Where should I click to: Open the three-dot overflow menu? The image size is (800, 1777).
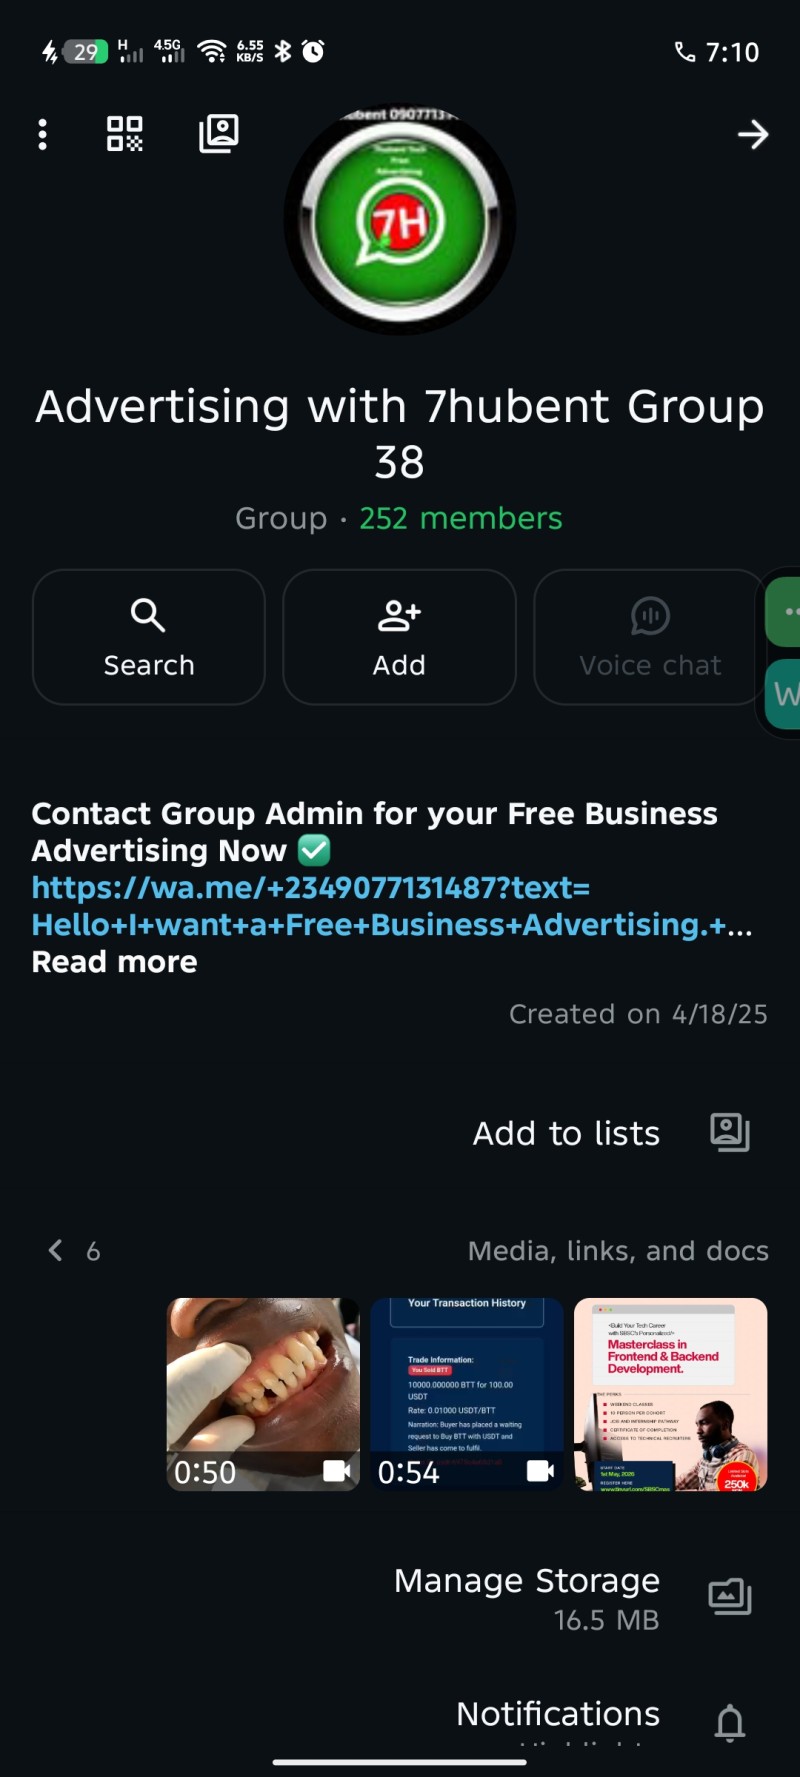[x=42, y=134]
